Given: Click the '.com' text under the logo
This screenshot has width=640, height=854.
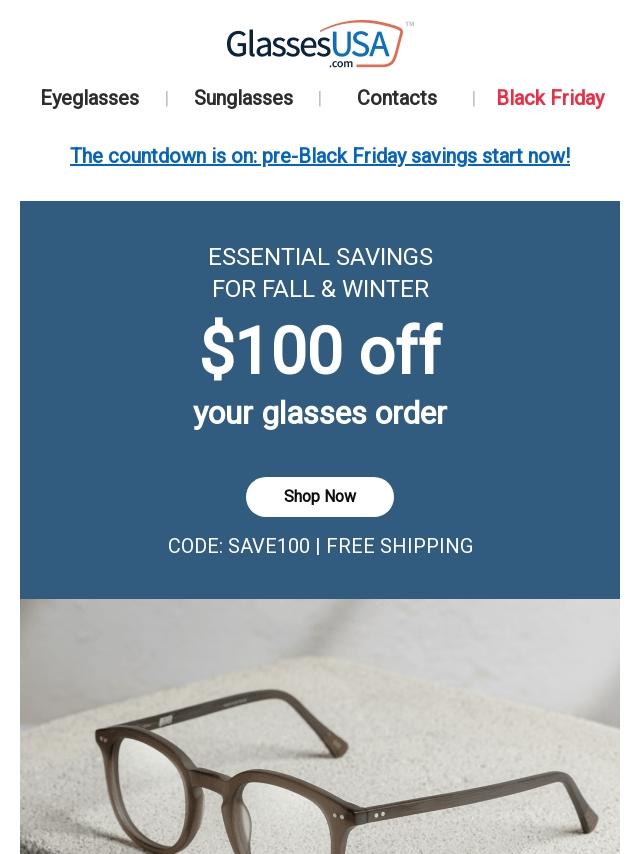Looking at the screenshot, I should (x=341, y=64).
